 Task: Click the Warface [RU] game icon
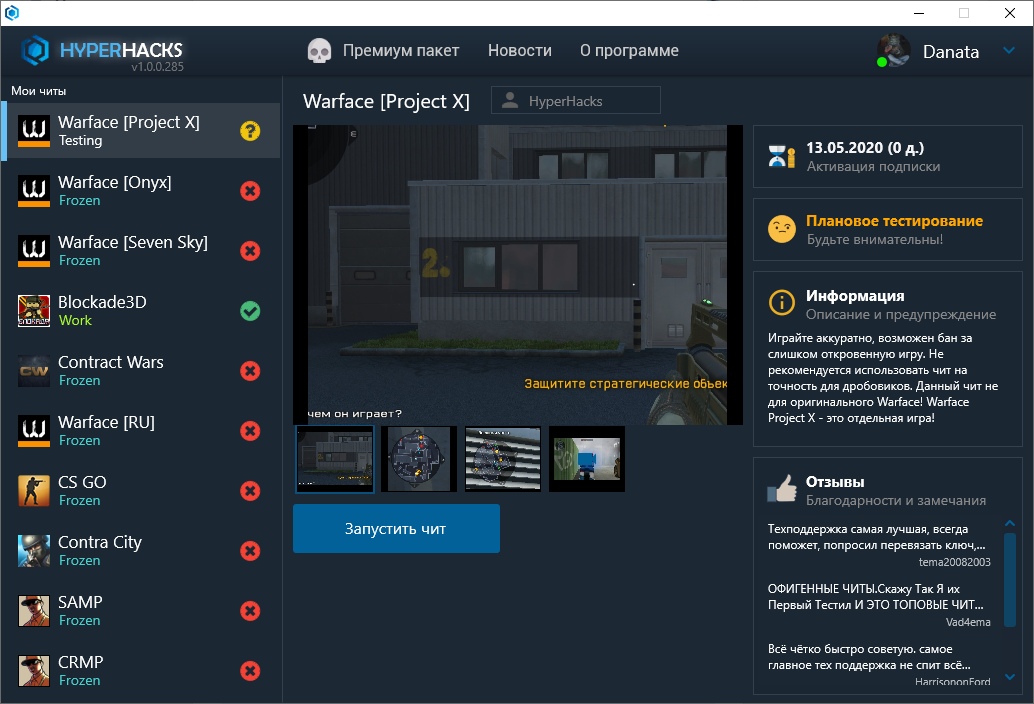(34, 430)
